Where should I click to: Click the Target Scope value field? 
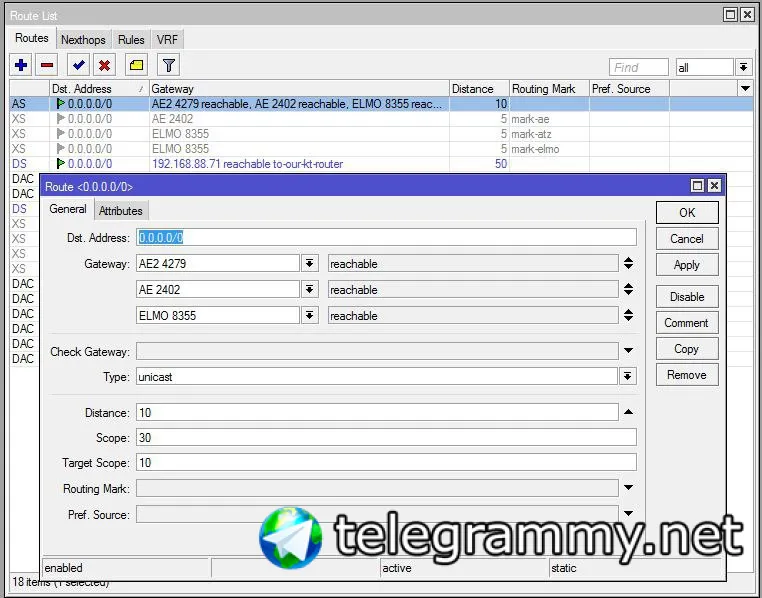click(386, 462)
